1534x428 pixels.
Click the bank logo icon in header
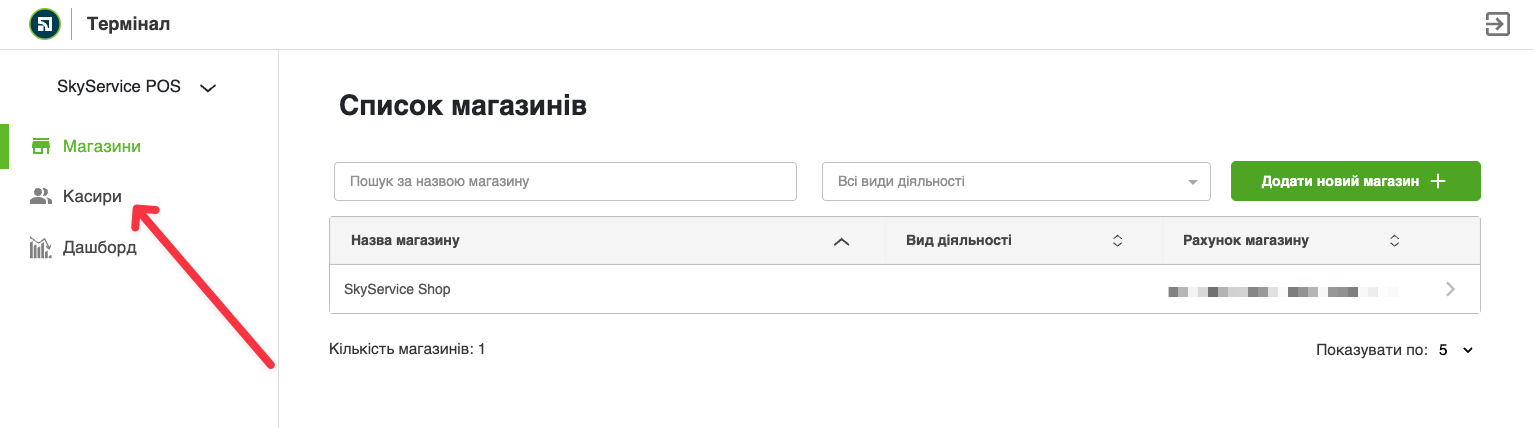[x=45, y=24]
